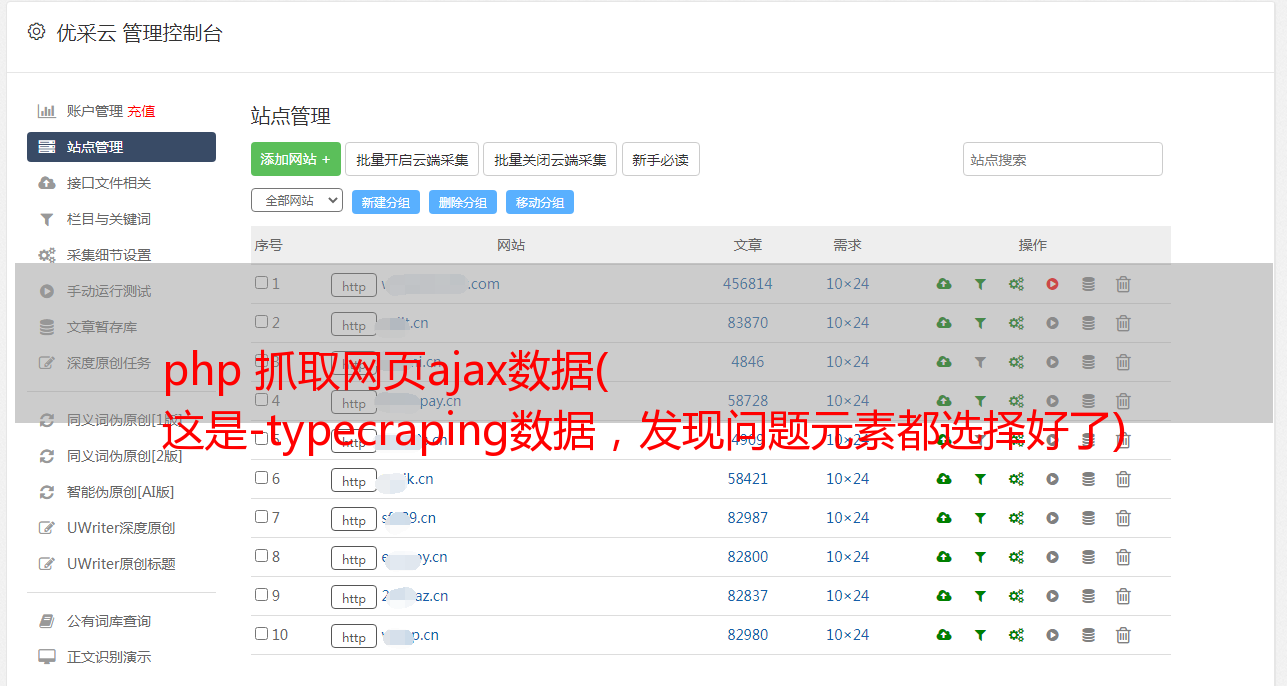The width and height of the screenshot is (1287, 686).
Task: Click the red 充值 recharge link
Action: [141, 111]
